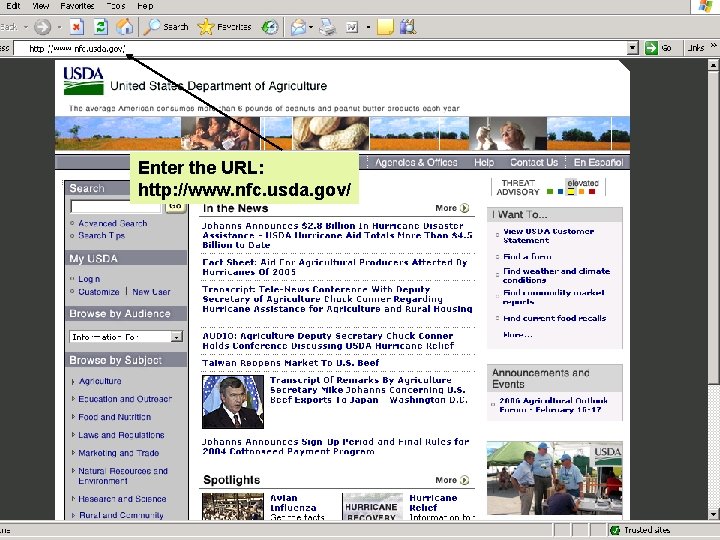Open the Search toolbar button
This screenshot has width=720, height=540.
[166, 27]
